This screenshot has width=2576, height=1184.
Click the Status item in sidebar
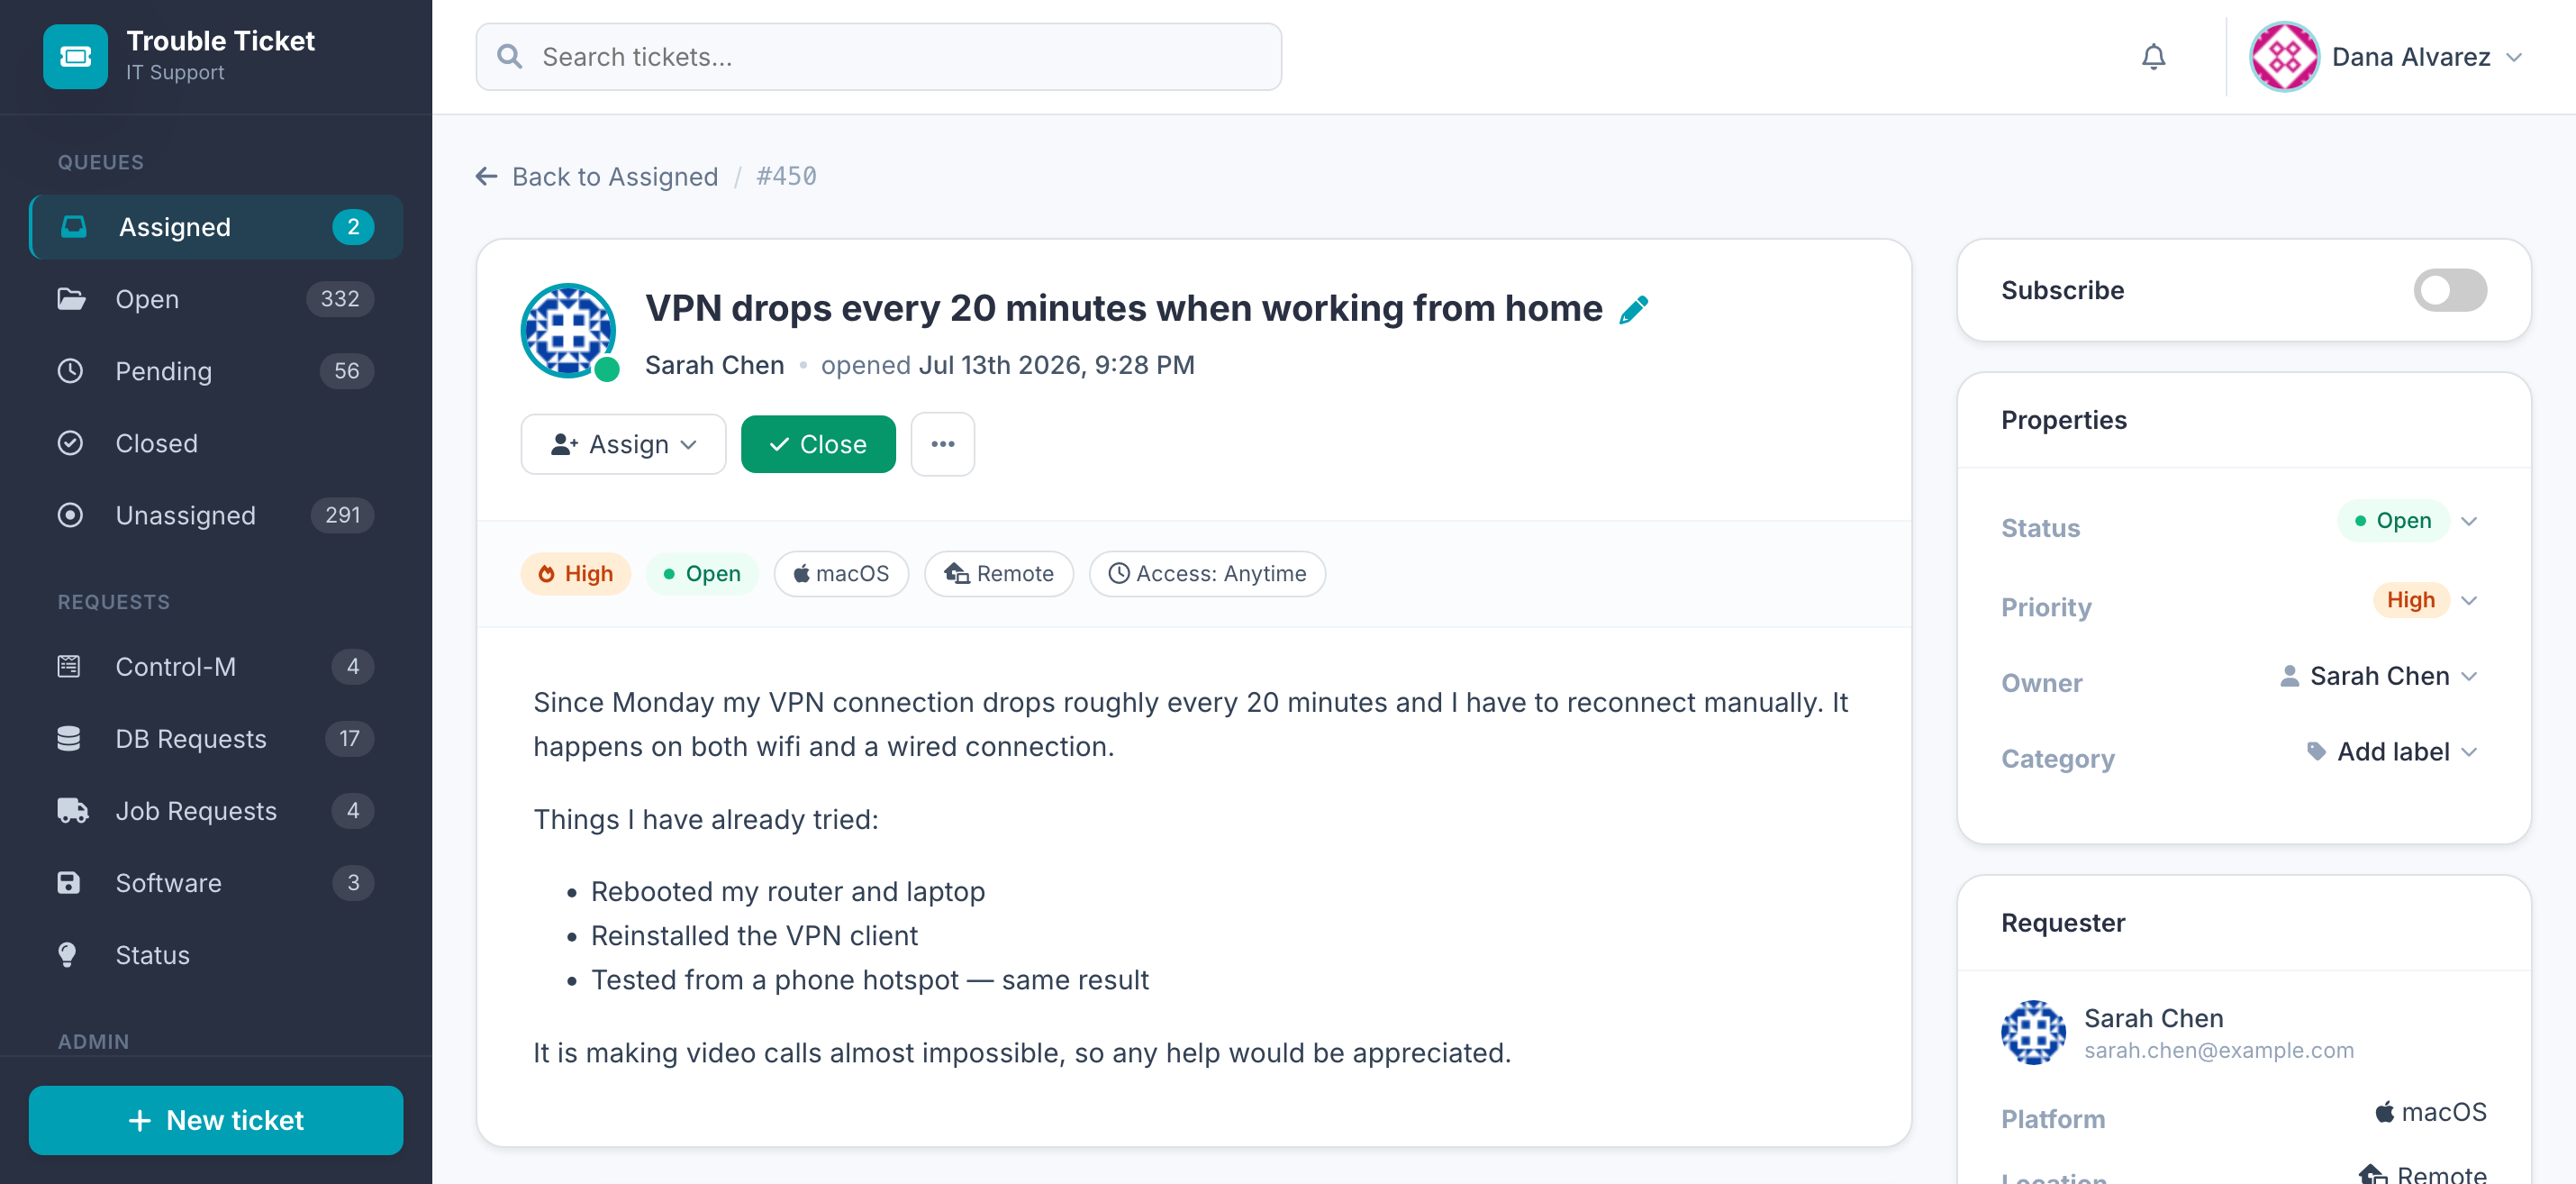tap(216, 955)
